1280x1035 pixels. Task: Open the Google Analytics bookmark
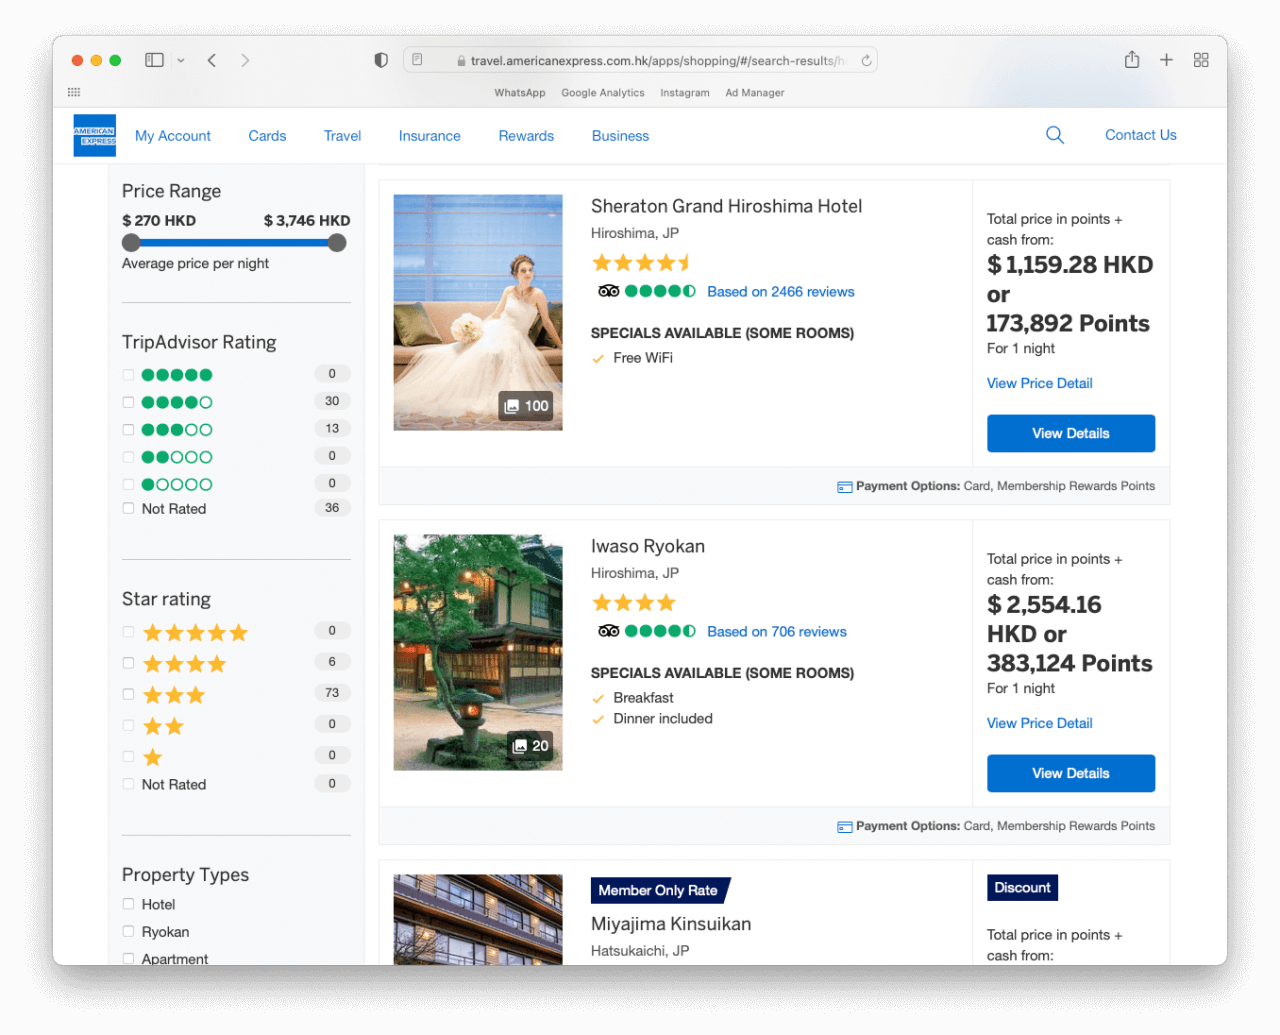[603, 93]
